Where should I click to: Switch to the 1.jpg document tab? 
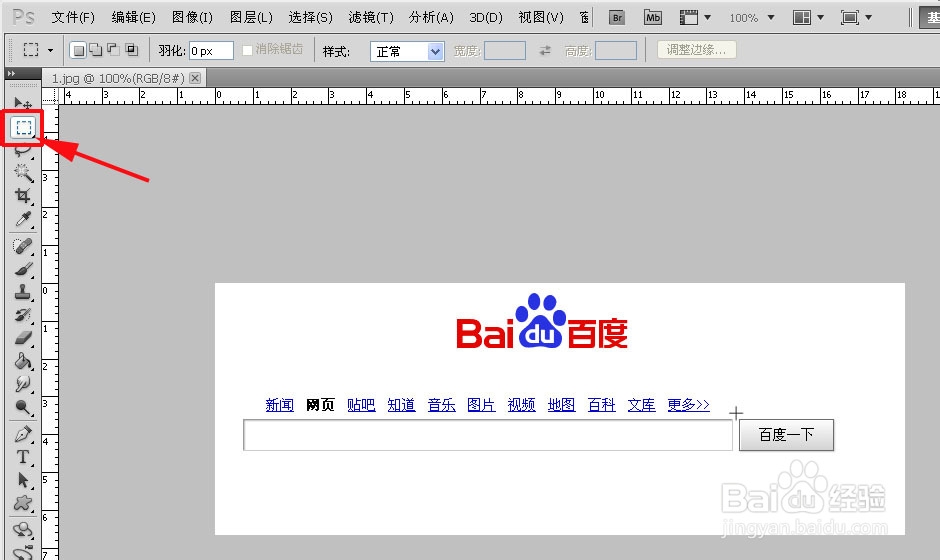(x=118, y=79)
